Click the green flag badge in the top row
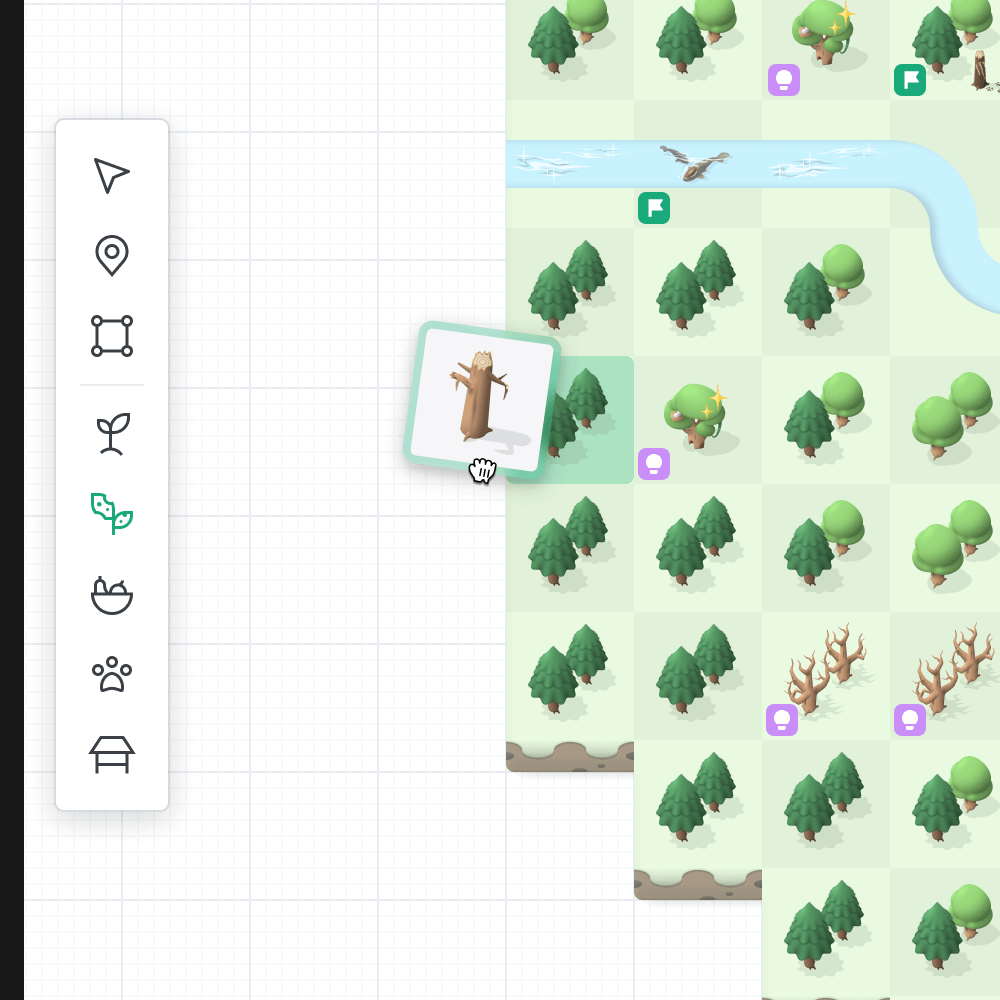 [910, 80]
